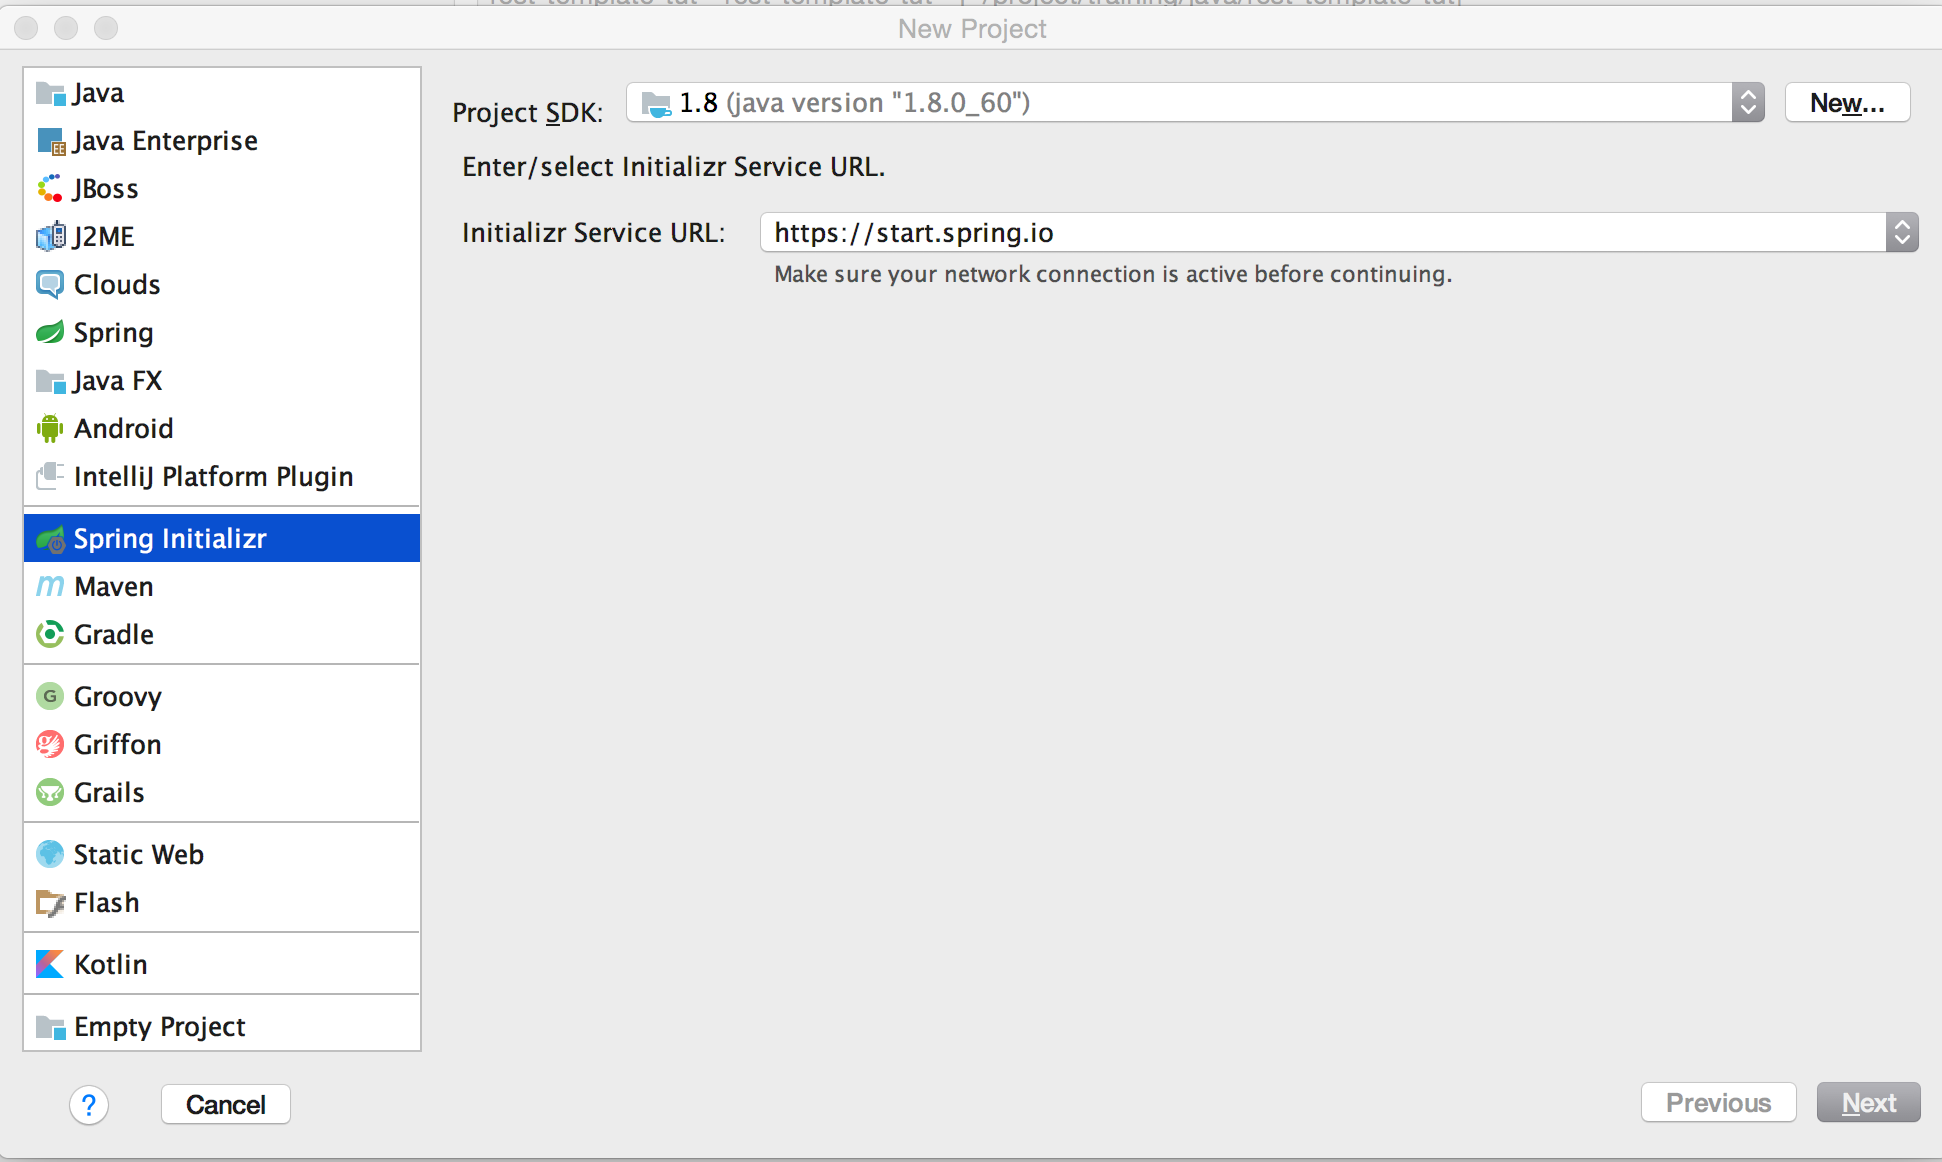This screenshot has width=1942, height=1162.
Task: Click the IntelliJ Platform Plugin icon
Action: [50, 476]
